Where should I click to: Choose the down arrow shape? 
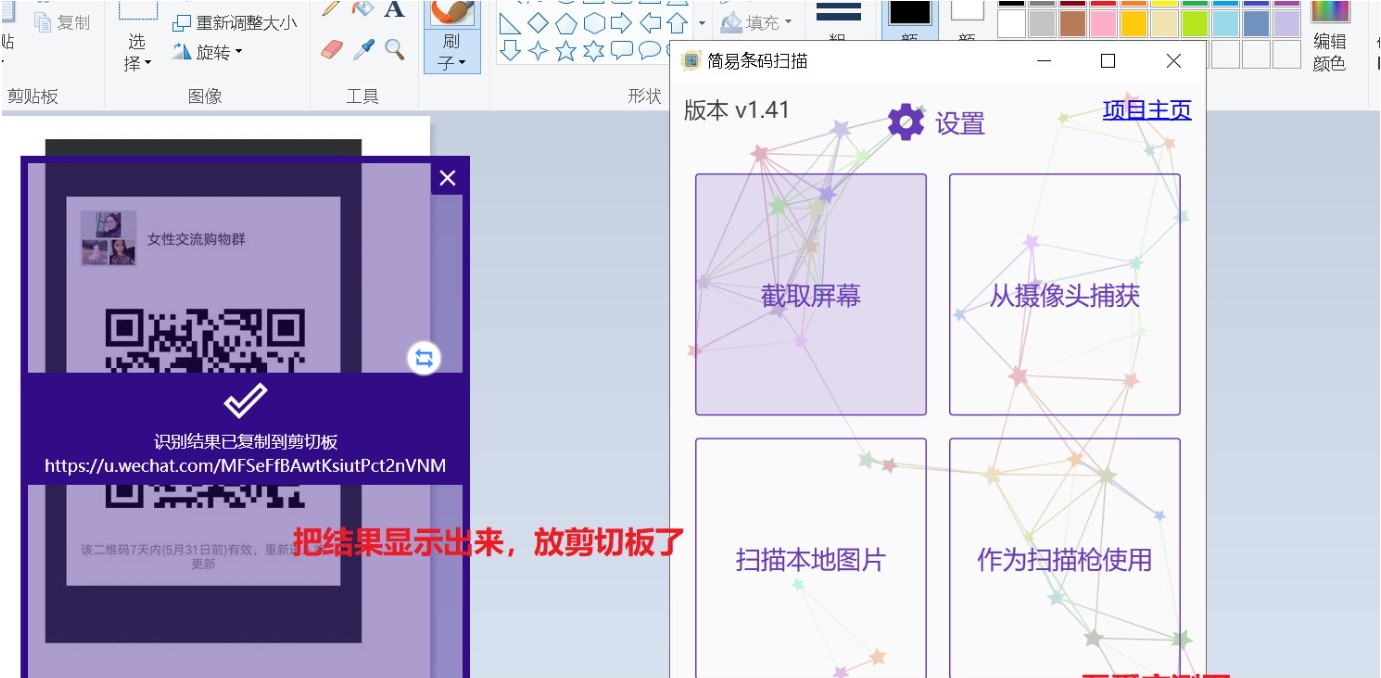tap(510, 50)
